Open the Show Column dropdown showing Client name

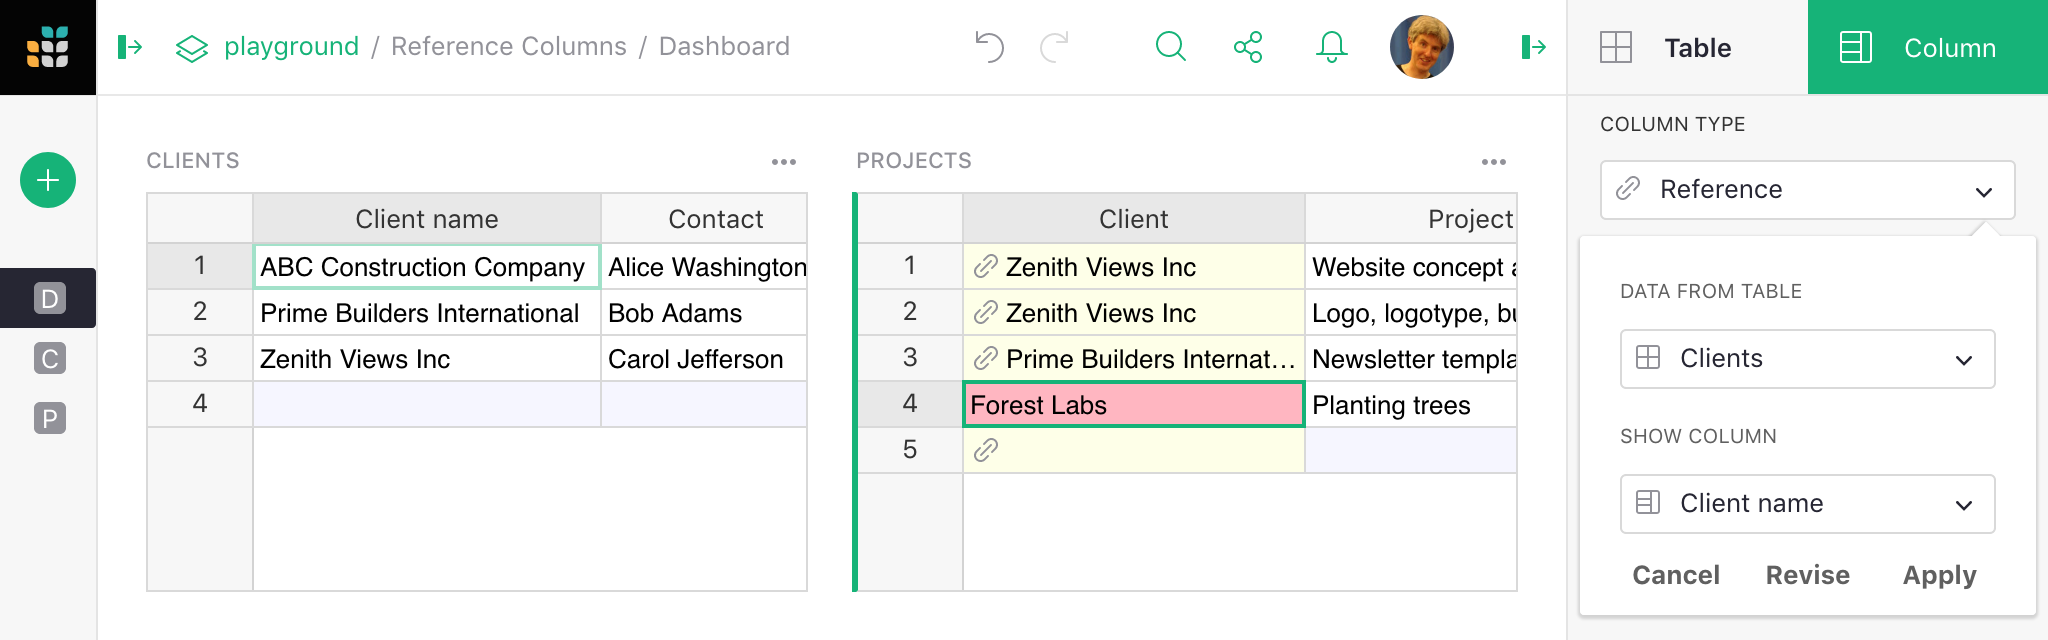point(1806,504)
